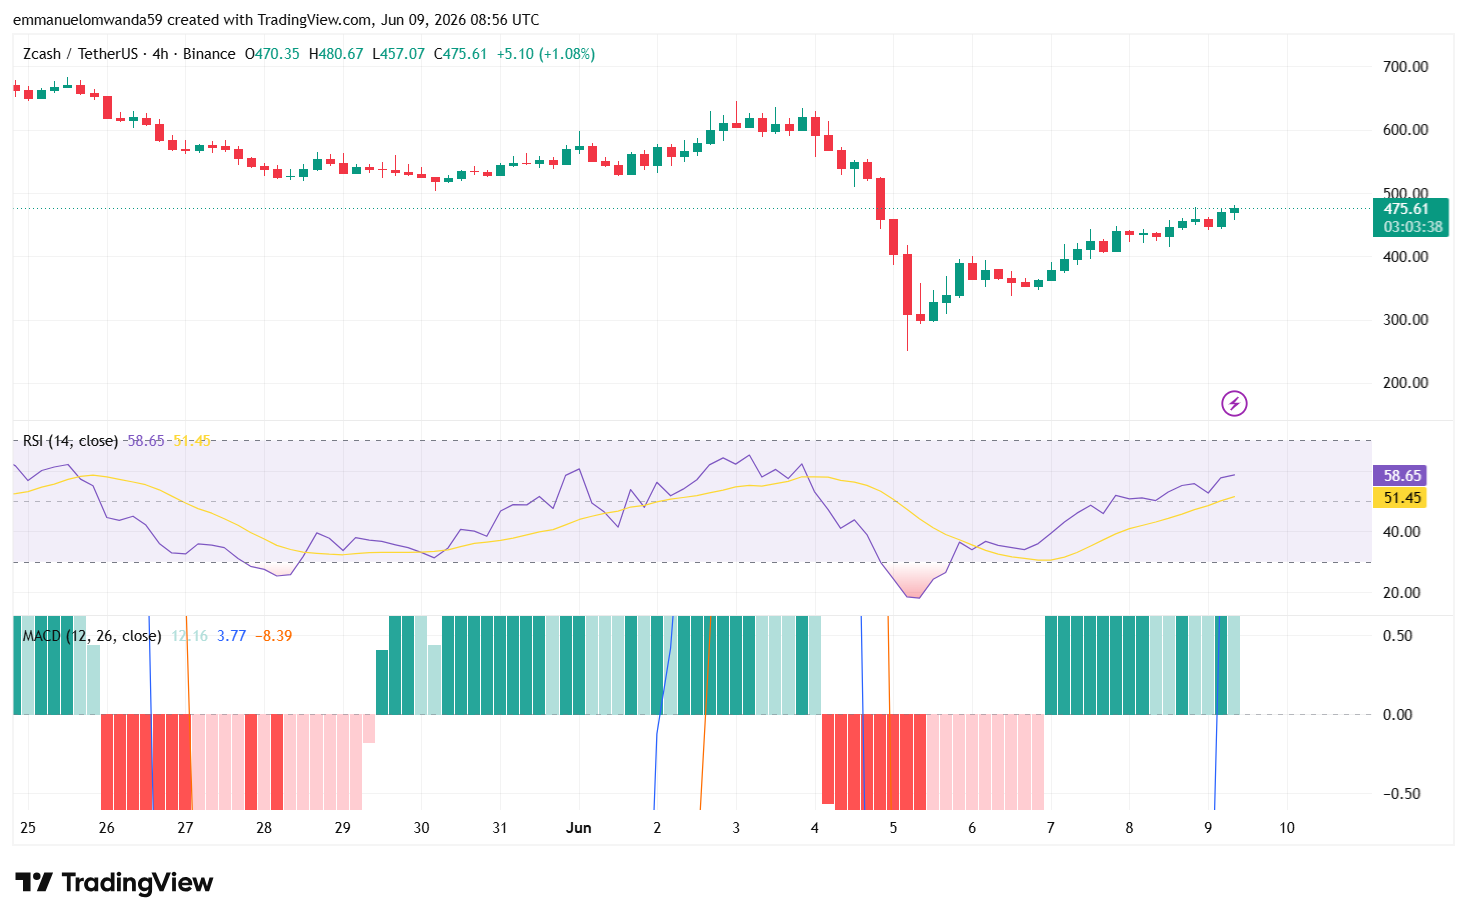Click the current price label 475.61
The image size is (1467, 920).
1406,209
